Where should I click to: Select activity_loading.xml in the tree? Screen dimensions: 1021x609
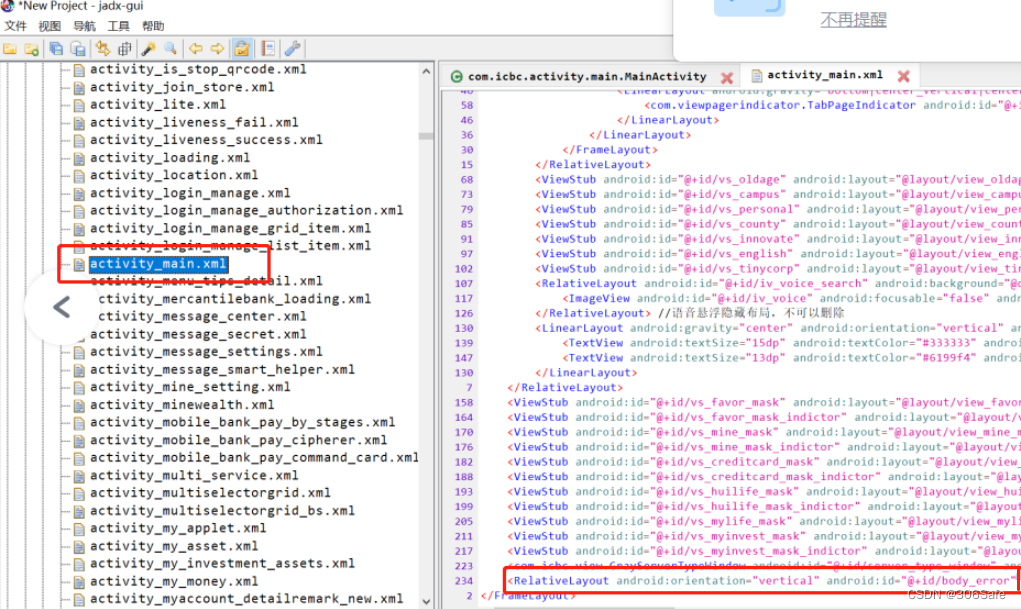(169, 158)
